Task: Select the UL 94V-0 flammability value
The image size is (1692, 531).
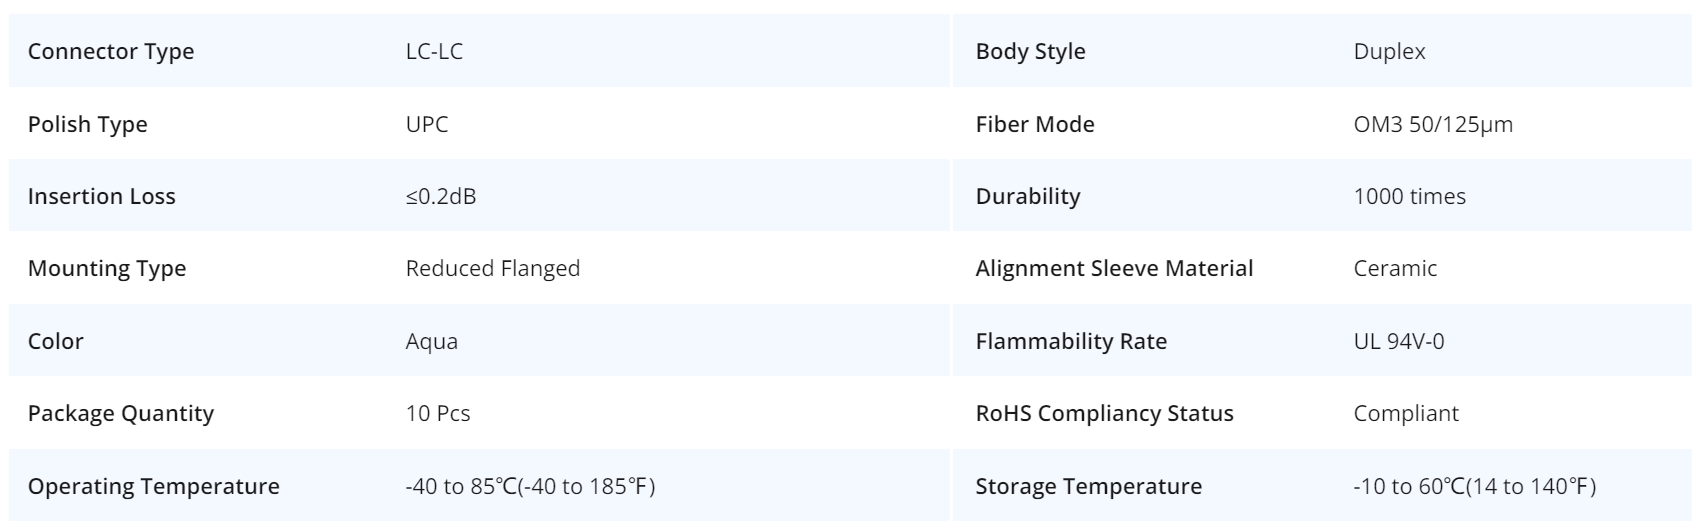Action: [x=1398, y=341]
